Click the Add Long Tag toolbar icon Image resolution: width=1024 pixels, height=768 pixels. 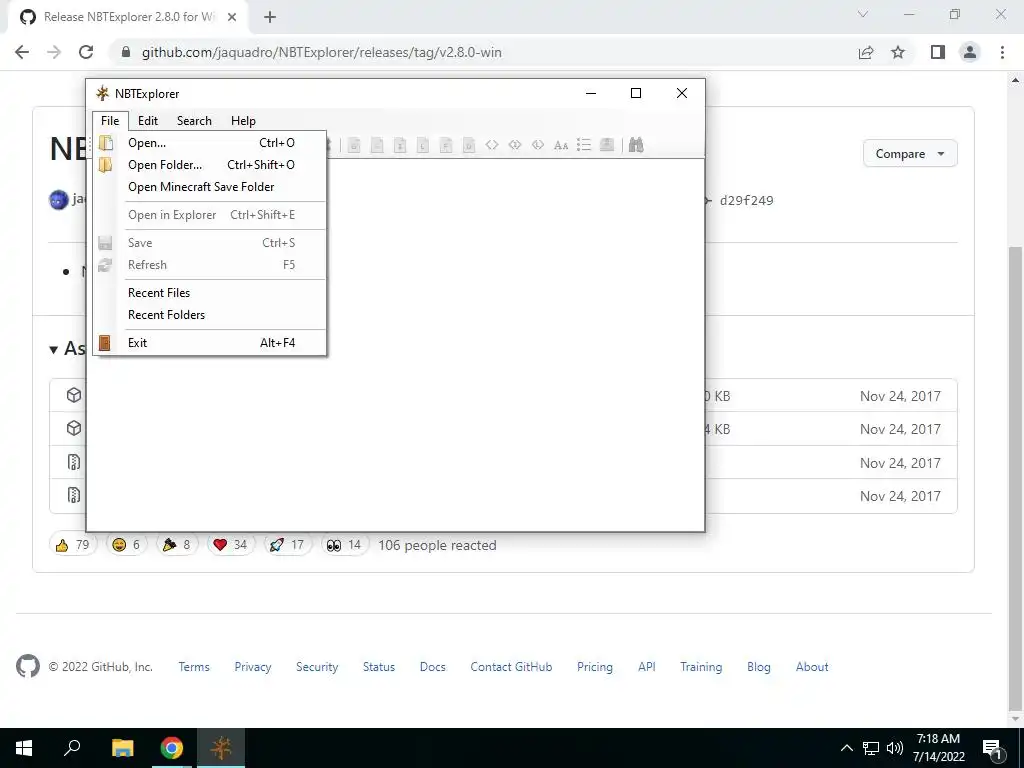coord(423,145)
